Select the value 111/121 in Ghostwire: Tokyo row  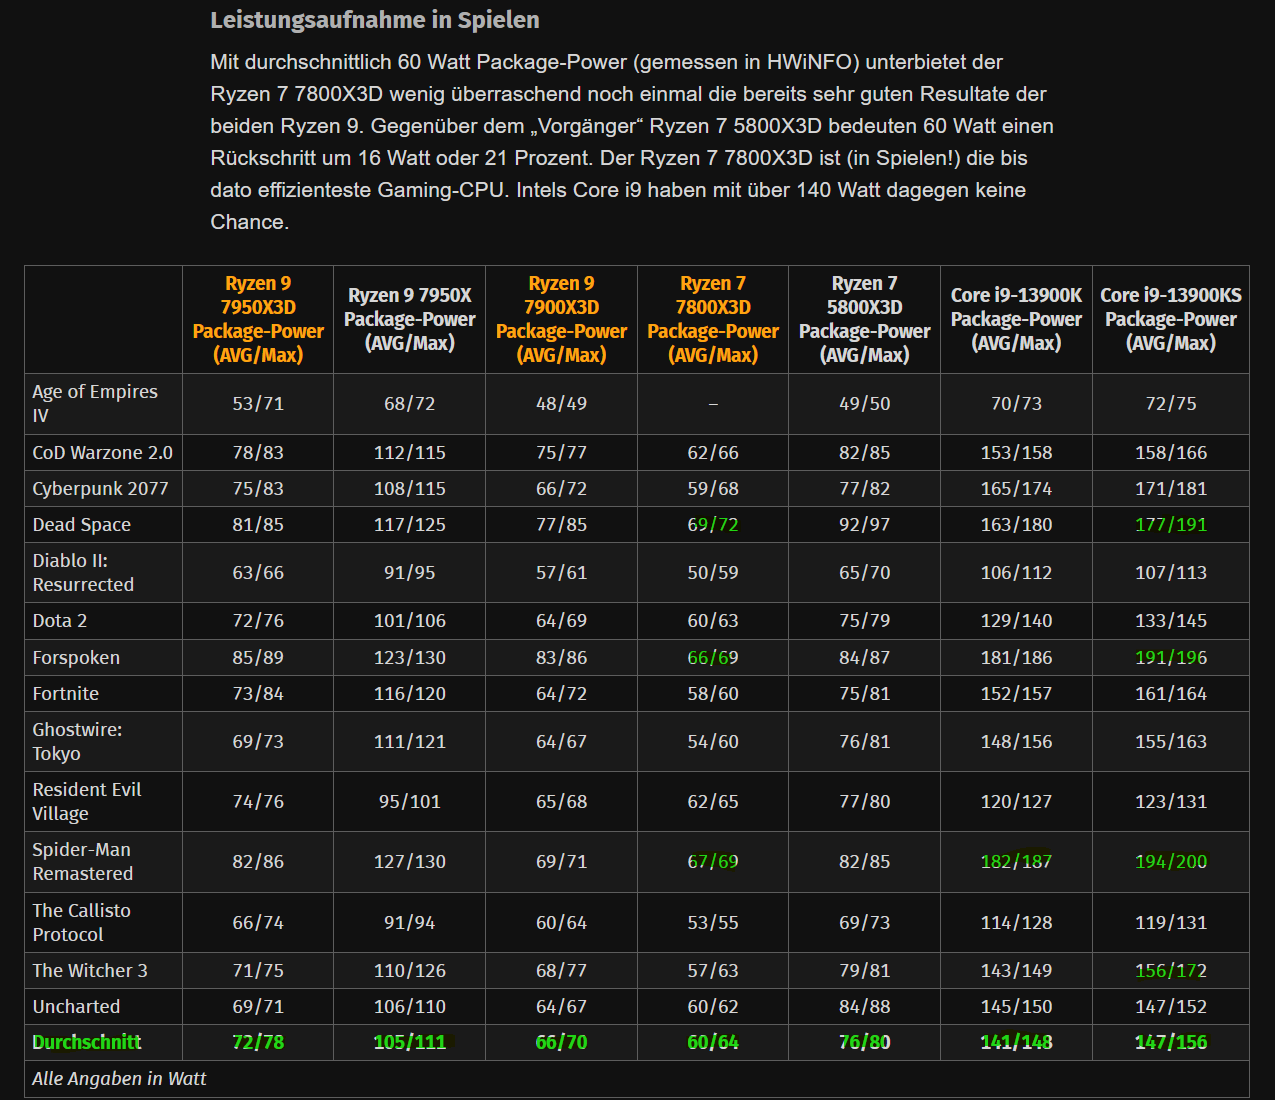(x=410, y=741)
